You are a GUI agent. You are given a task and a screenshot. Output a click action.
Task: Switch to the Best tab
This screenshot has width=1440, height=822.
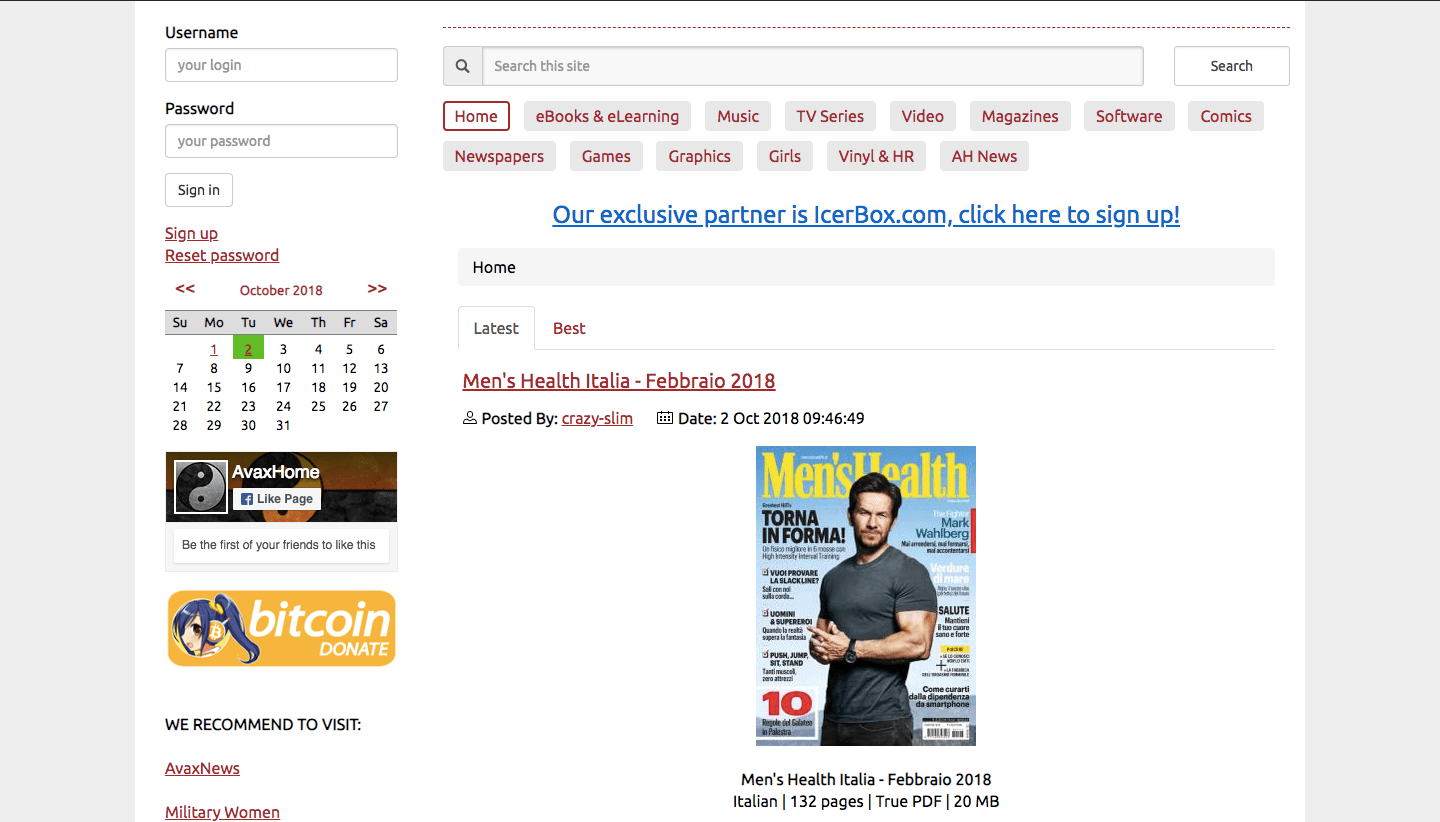point(569,328)
